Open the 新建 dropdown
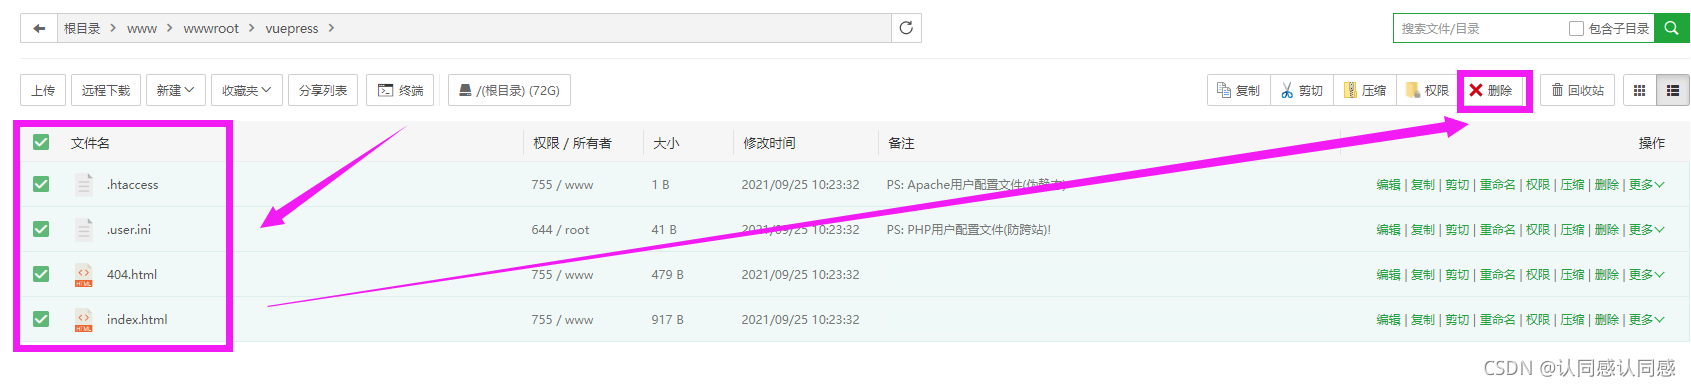The image size is (1691, 386). tap(175, 90)
